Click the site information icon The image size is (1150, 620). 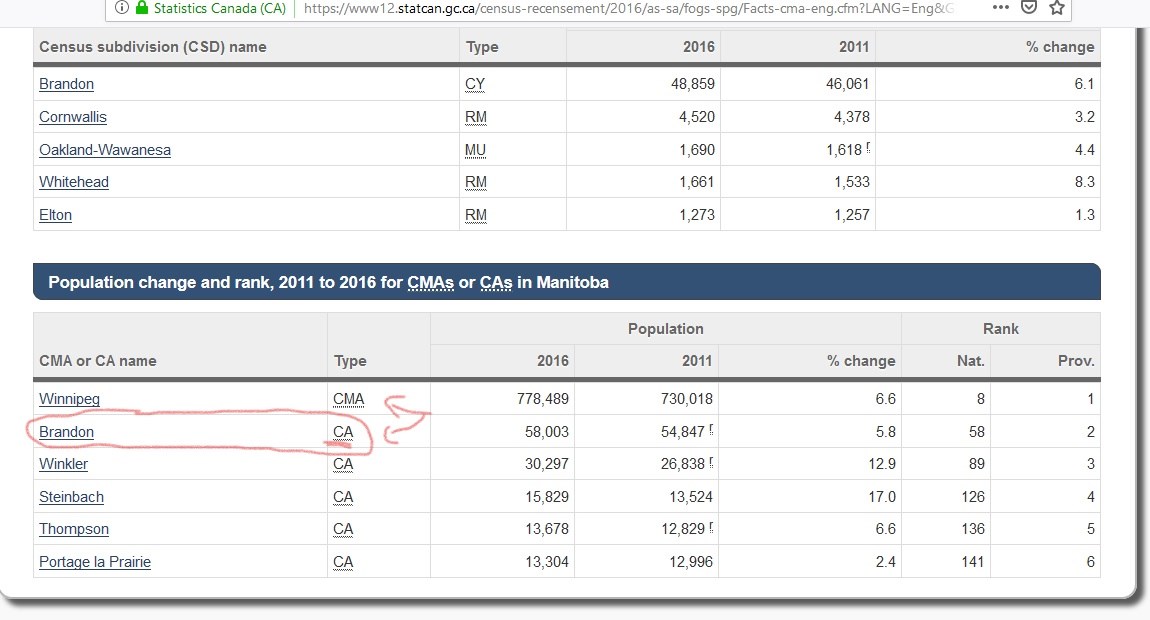coord(122,8)
